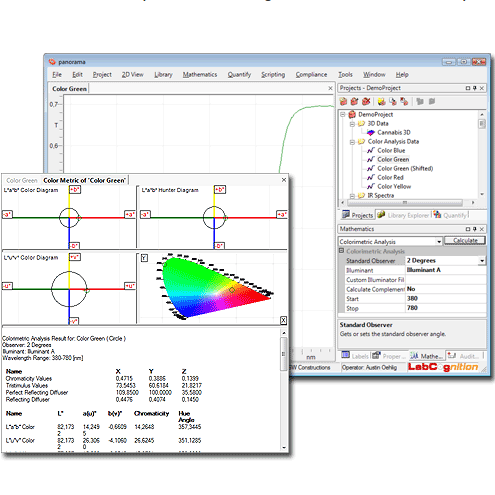Click the Calculate button

pos(465,241)
